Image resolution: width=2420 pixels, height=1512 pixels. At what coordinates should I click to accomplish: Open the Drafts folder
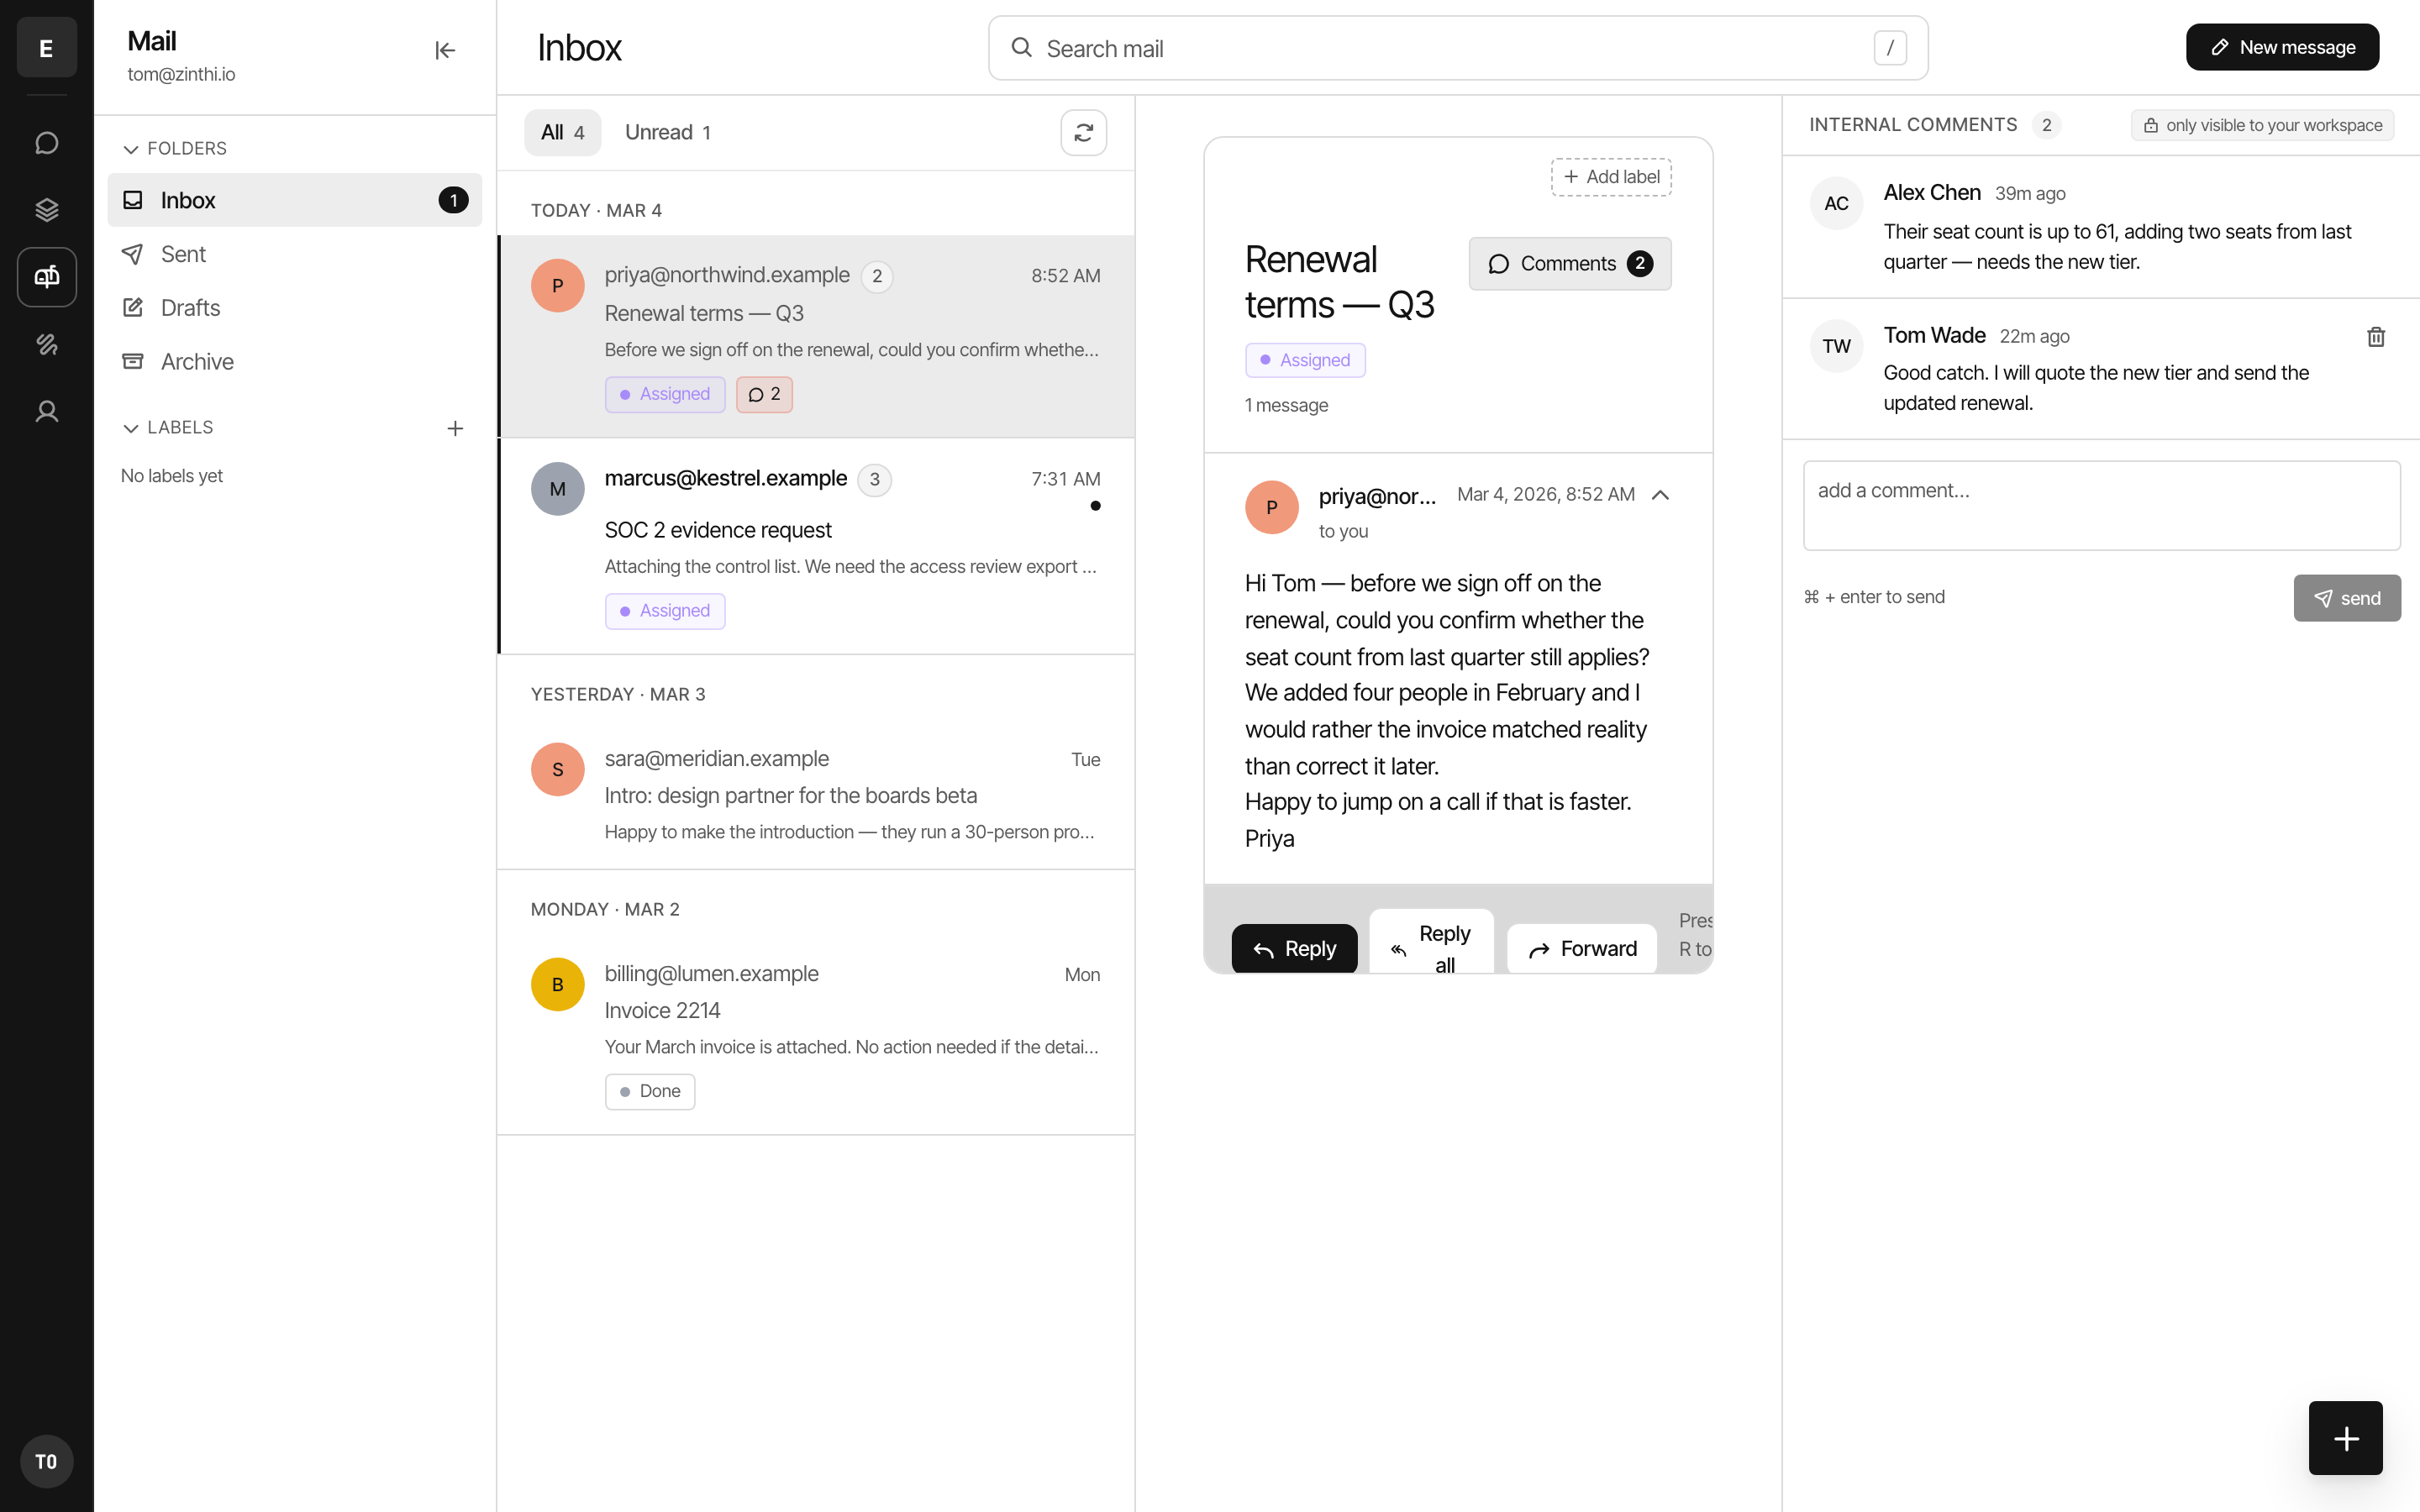click(294, 308)
